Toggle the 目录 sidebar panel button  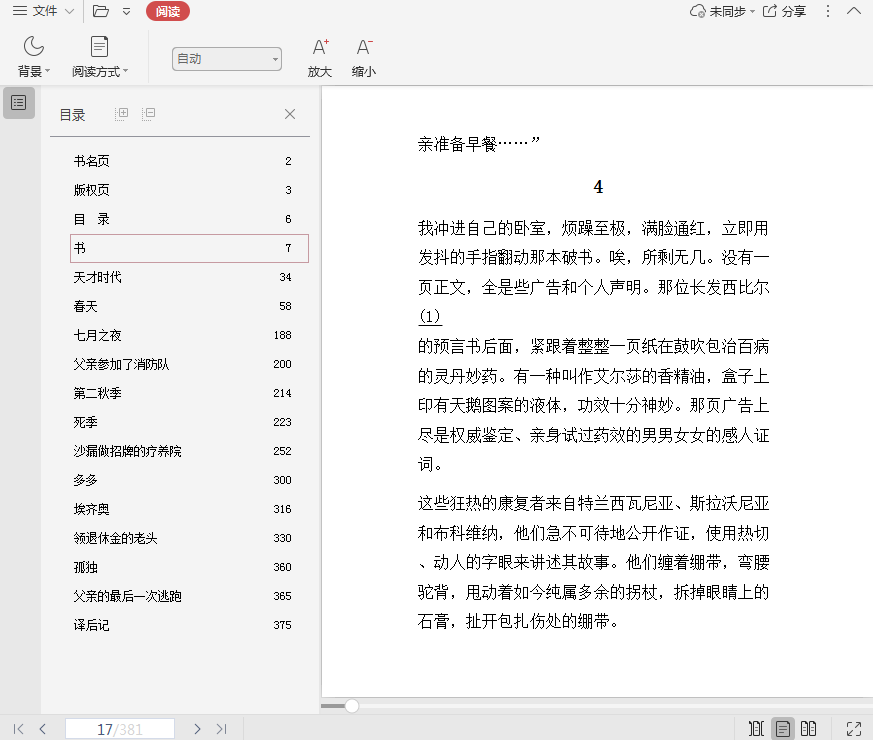[x=19, y=103]
